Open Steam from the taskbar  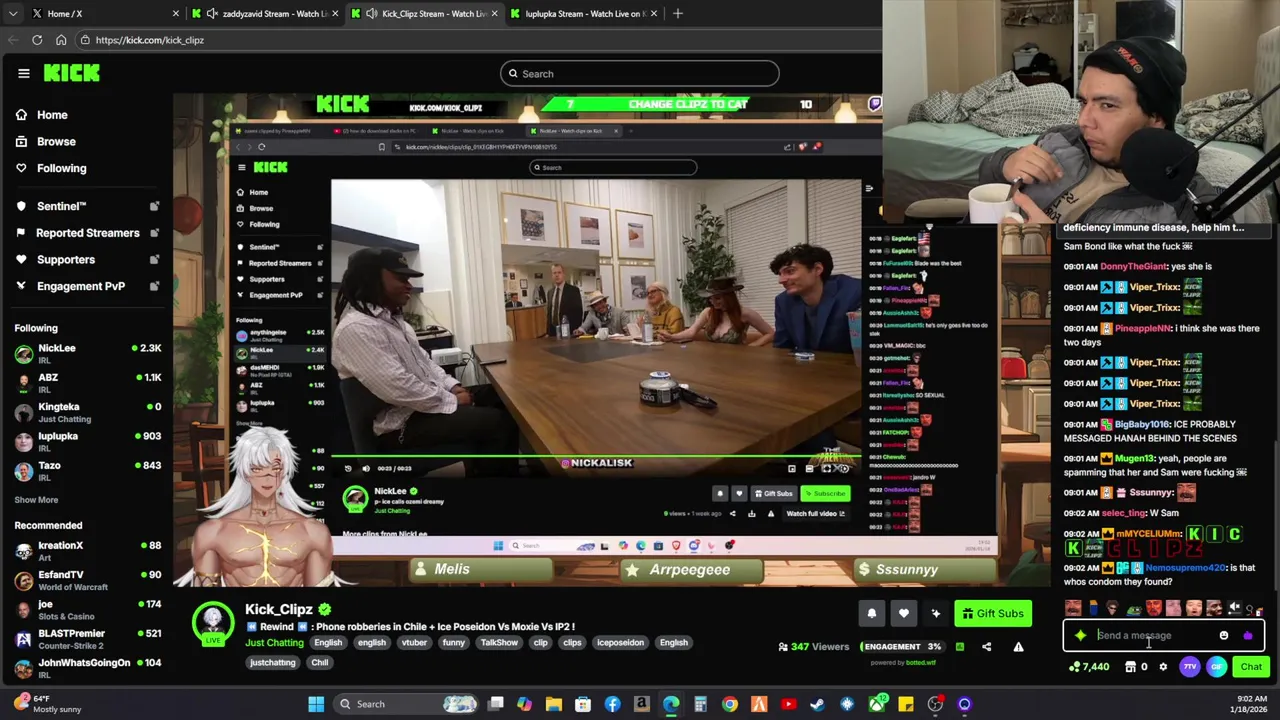point(817,704)
